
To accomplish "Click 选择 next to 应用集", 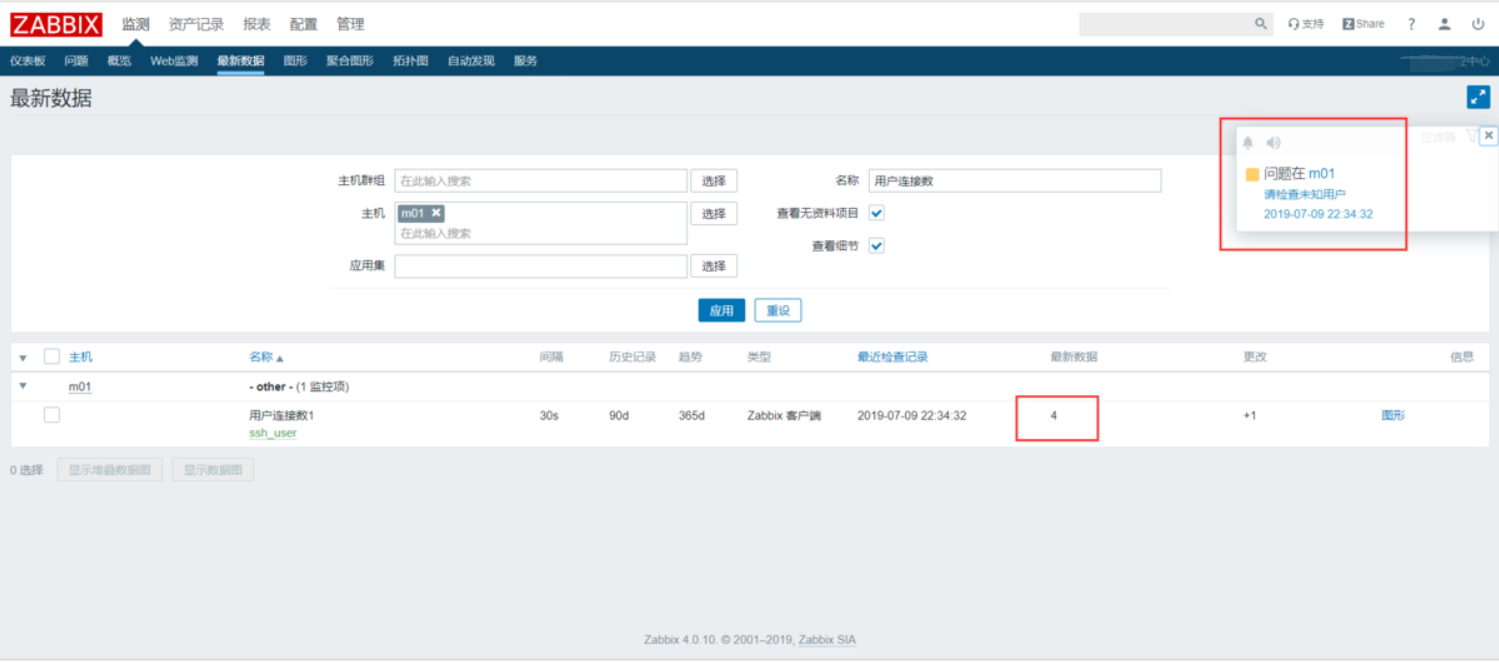I will pyautogui.click(x=714, y=266).
